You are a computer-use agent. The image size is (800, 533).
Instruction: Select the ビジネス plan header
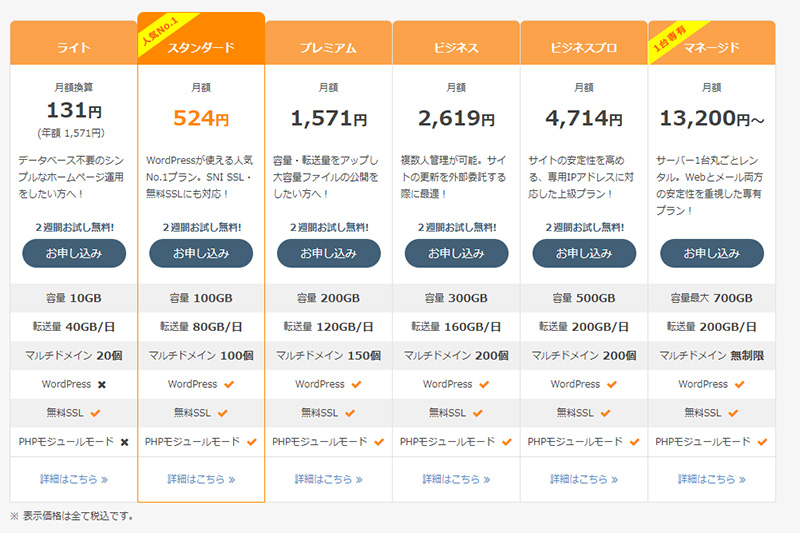click(456, 43)
